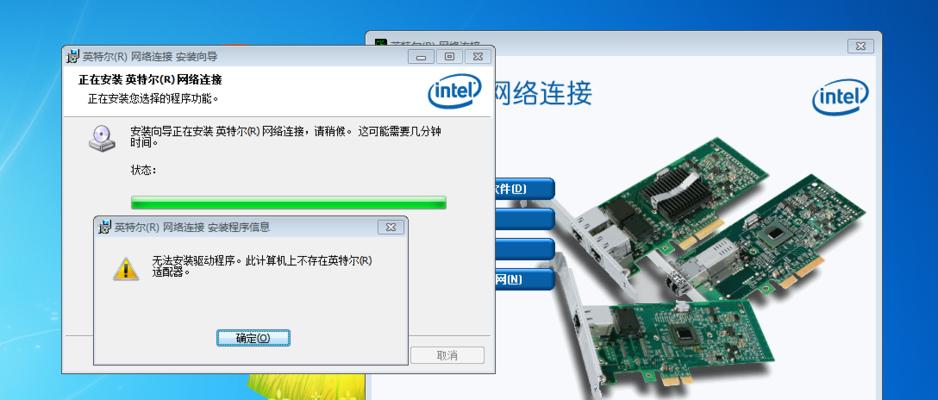The height and width of the screenshot is (400, 938).
Task: Click the CD disc installer icon
Action: tap(102, 138)
